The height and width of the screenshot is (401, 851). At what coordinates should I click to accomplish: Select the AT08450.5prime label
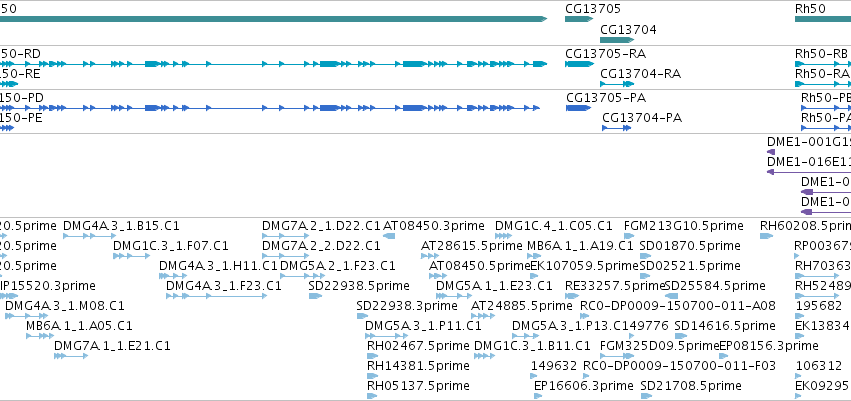tap(479, 266)
